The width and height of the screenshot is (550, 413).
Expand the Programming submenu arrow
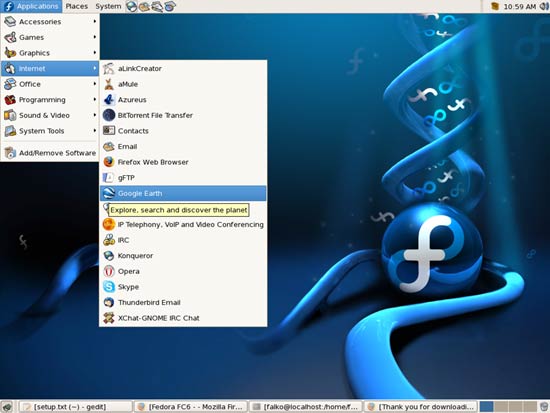tap(95, 99)
